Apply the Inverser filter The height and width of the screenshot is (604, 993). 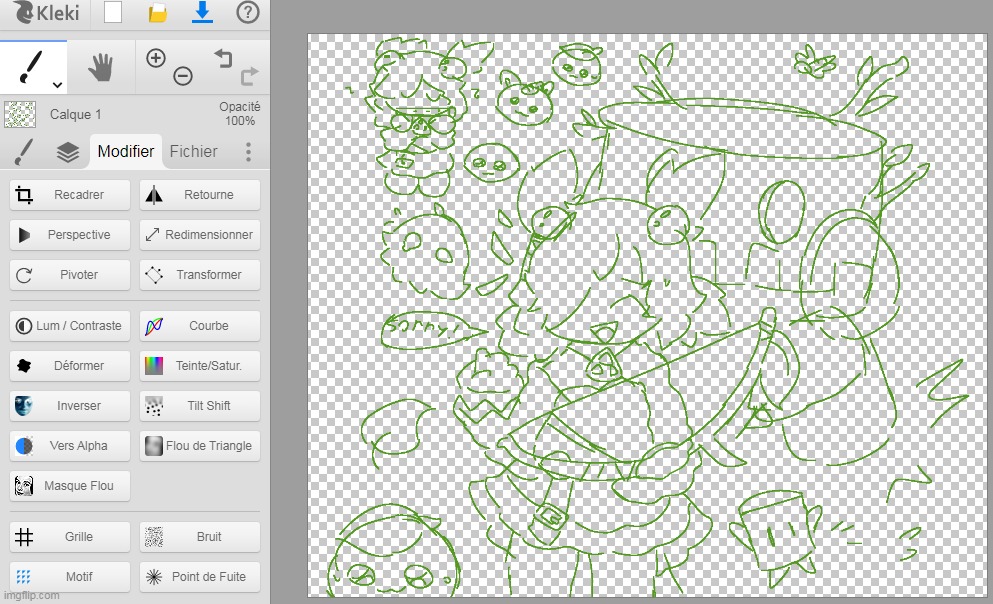point(70,406)
